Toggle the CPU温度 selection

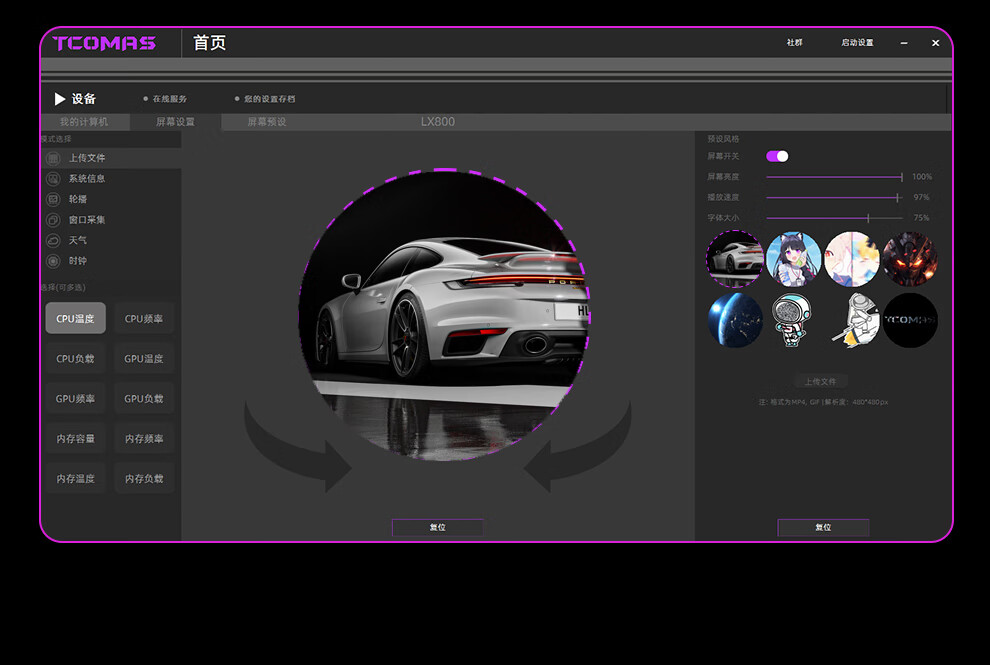[x=75, y=318]
